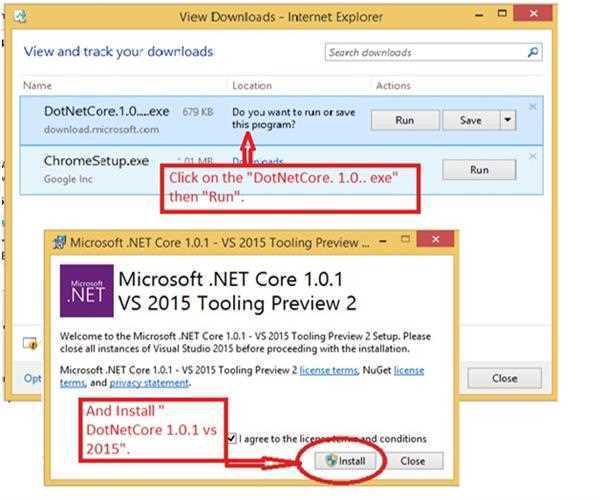600x500 pixels.
Task: Click the search magnifier icon in downloads
Action: (534, 52)
